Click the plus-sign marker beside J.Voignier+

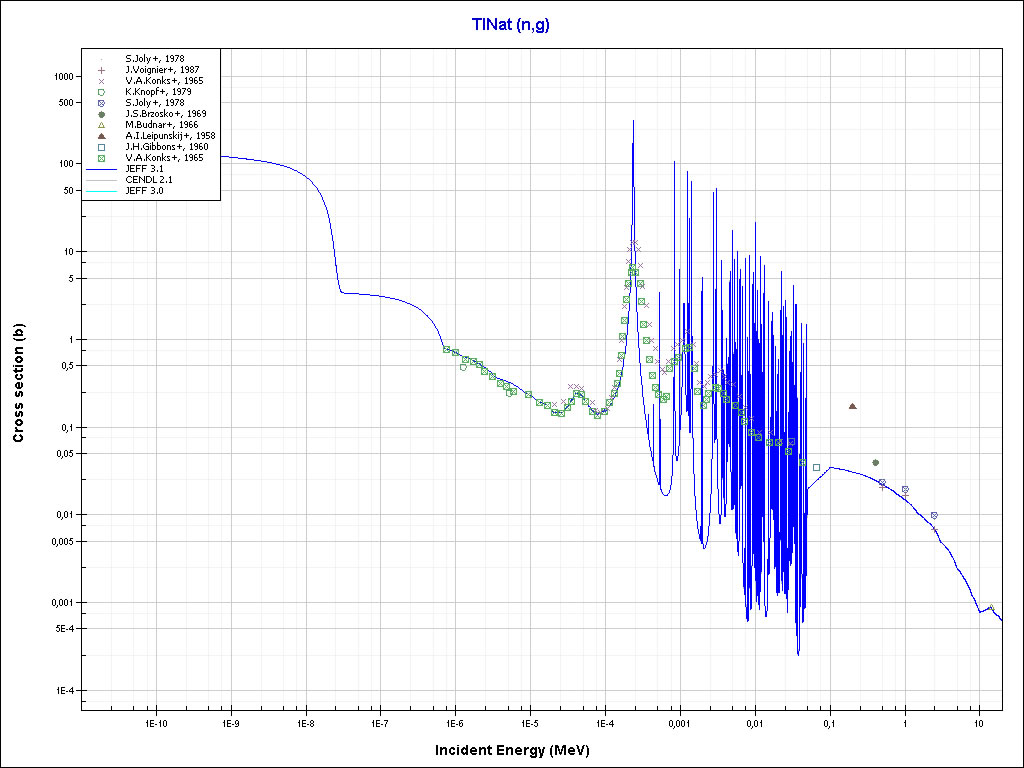101,70
